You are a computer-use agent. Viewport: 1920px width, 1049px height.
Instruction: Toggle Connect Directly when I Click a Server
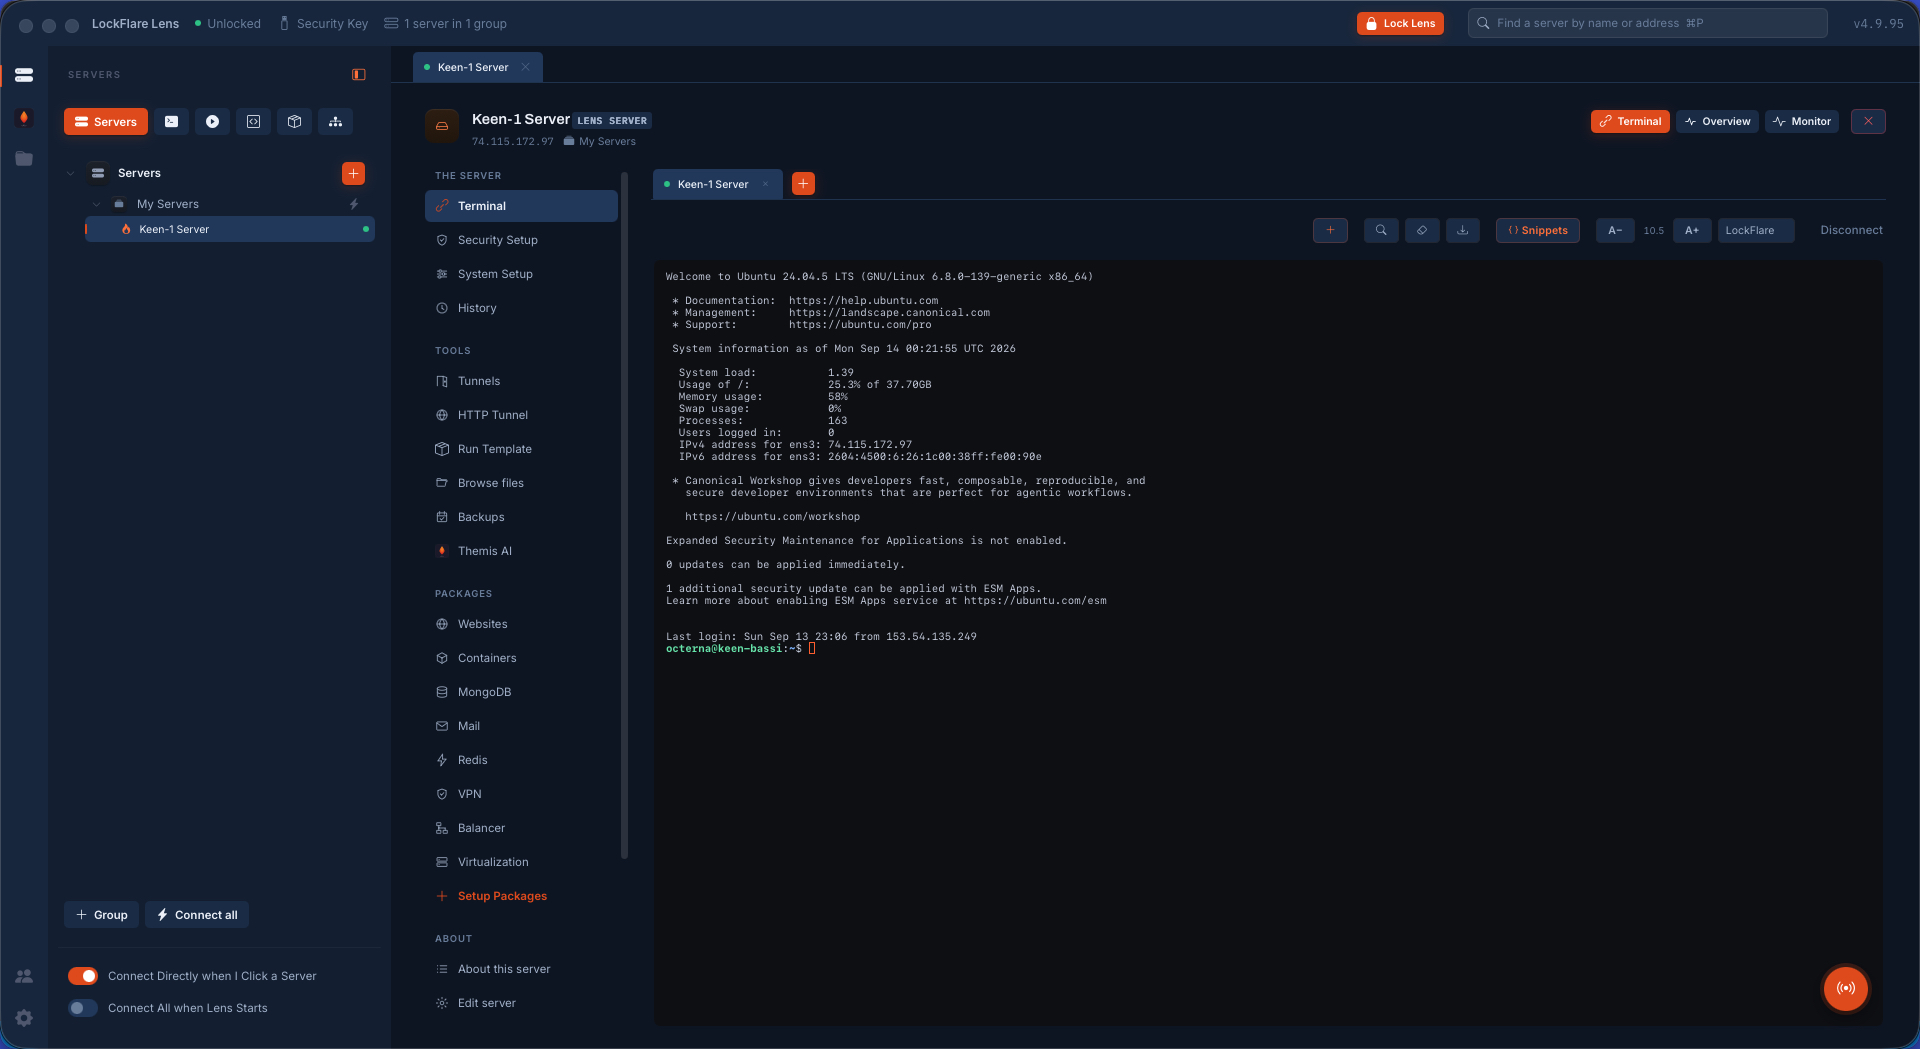pos(83,976)
